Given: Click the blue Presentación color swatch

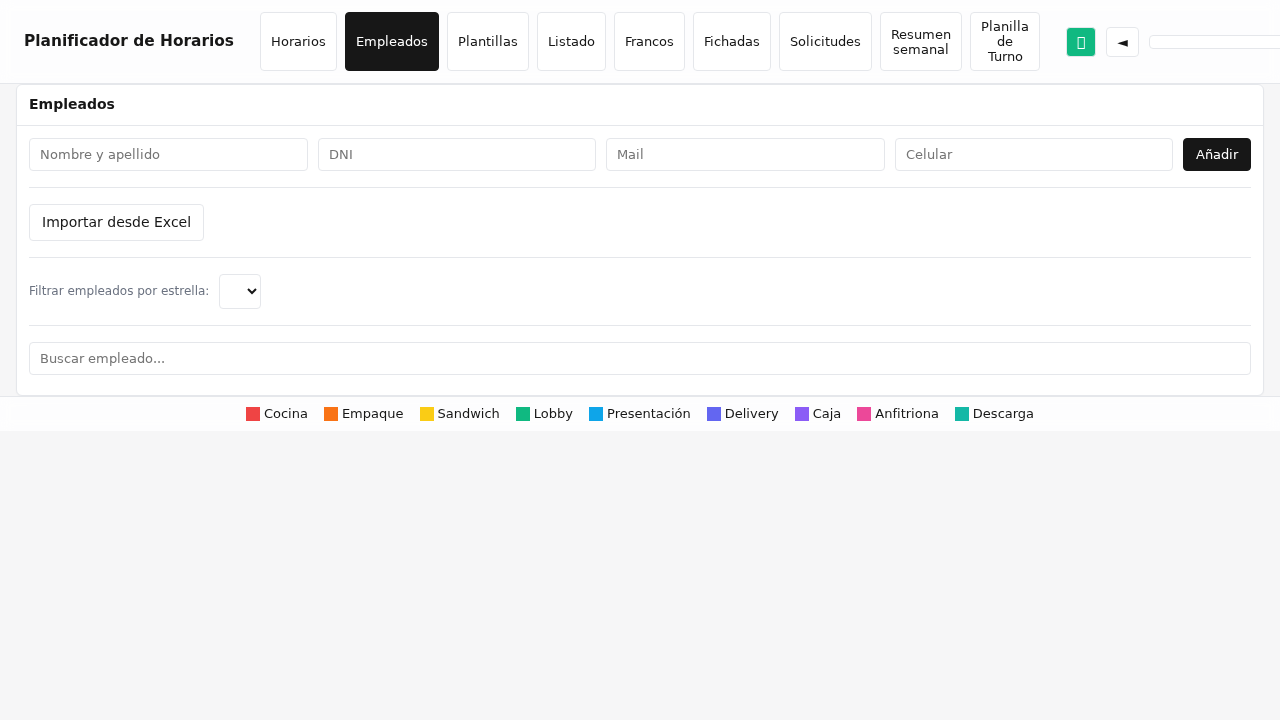Looking at the screenshot, I should pos(596,414).
